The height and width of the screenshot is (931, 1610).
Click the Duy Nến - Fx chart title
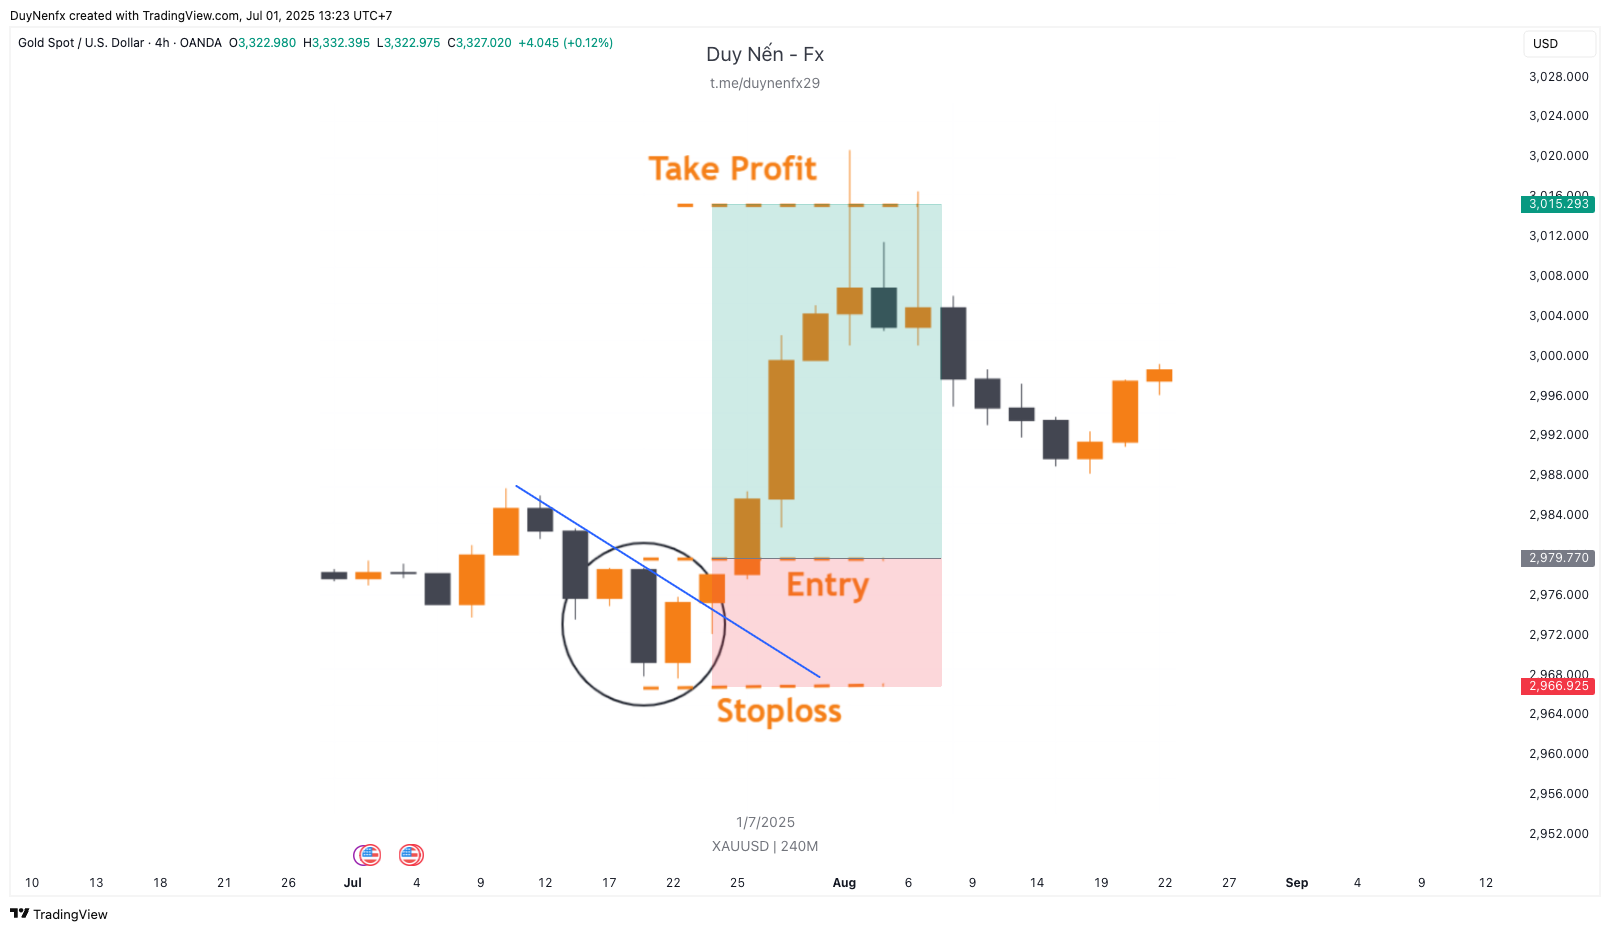pos(765,55)
